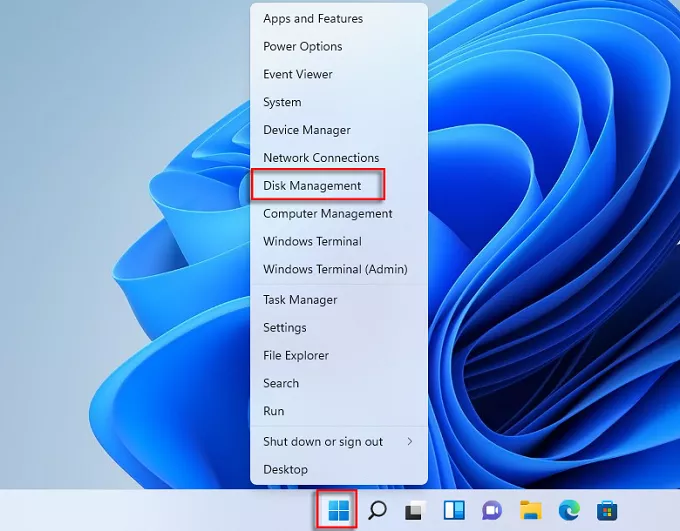Open Task View from the taskbar
The width and height of the screenshot is (680, 531).
[x=414, y=511]
